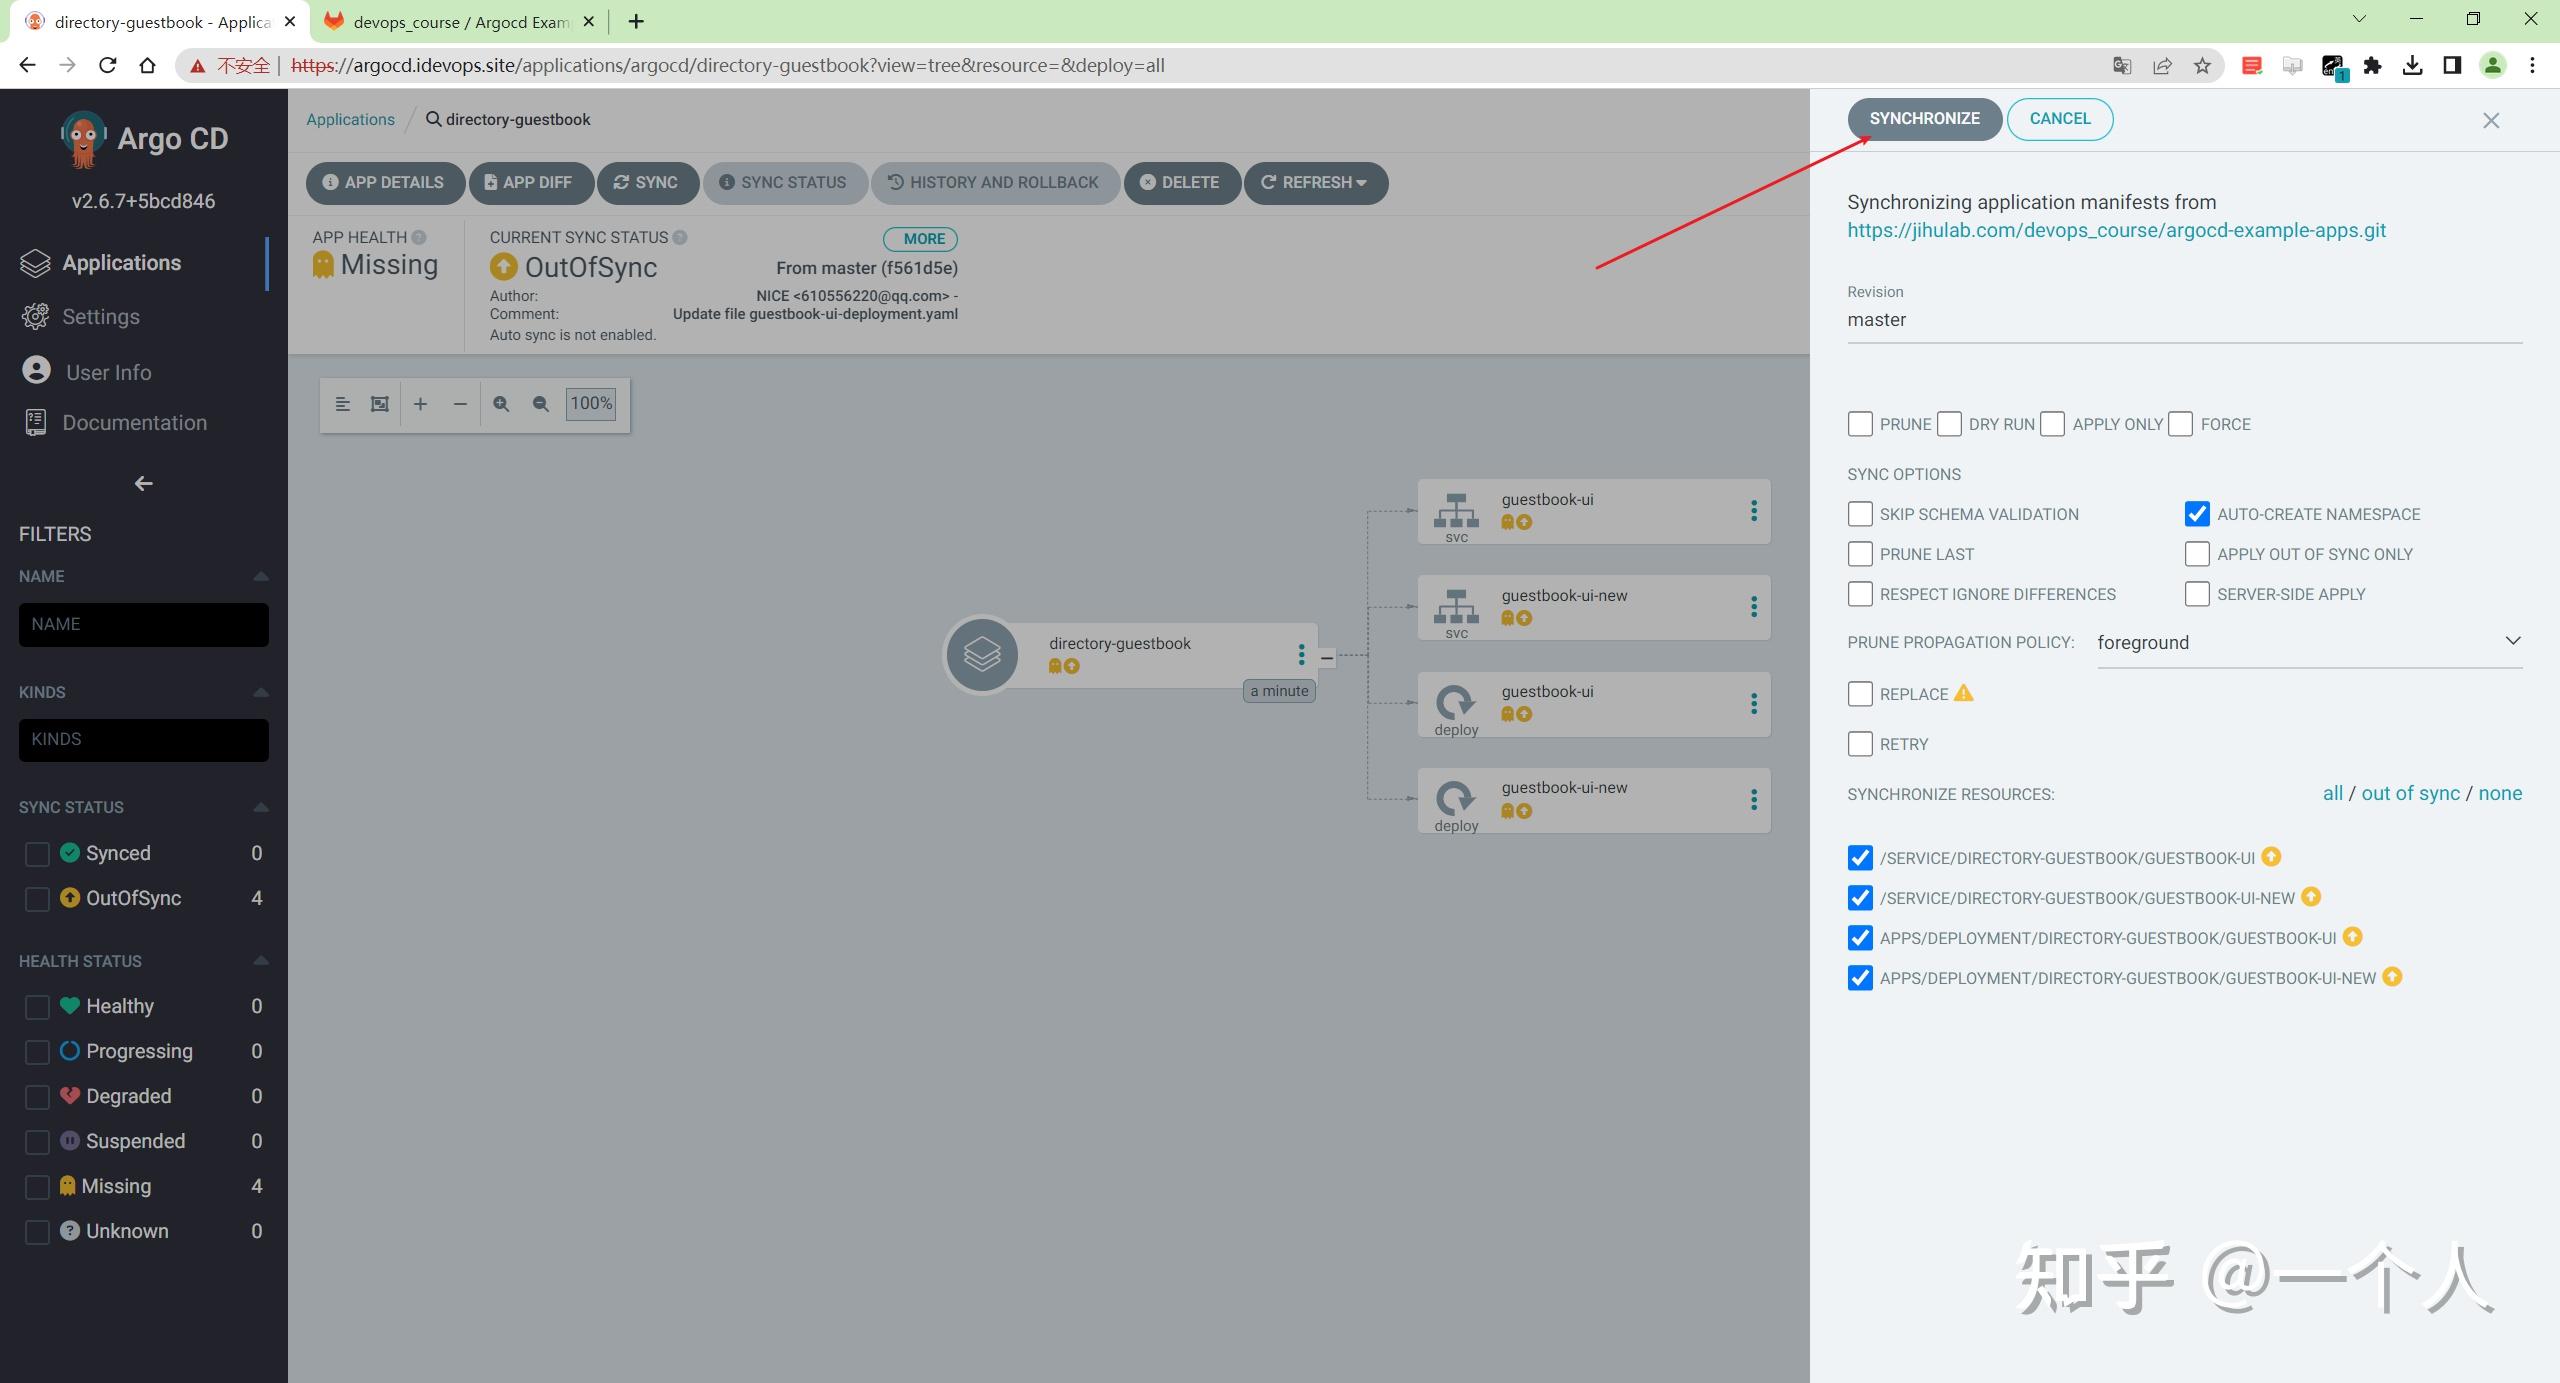Collapse the NAME filter section
The image size is (2560, 1383).
tap(261, 577)
